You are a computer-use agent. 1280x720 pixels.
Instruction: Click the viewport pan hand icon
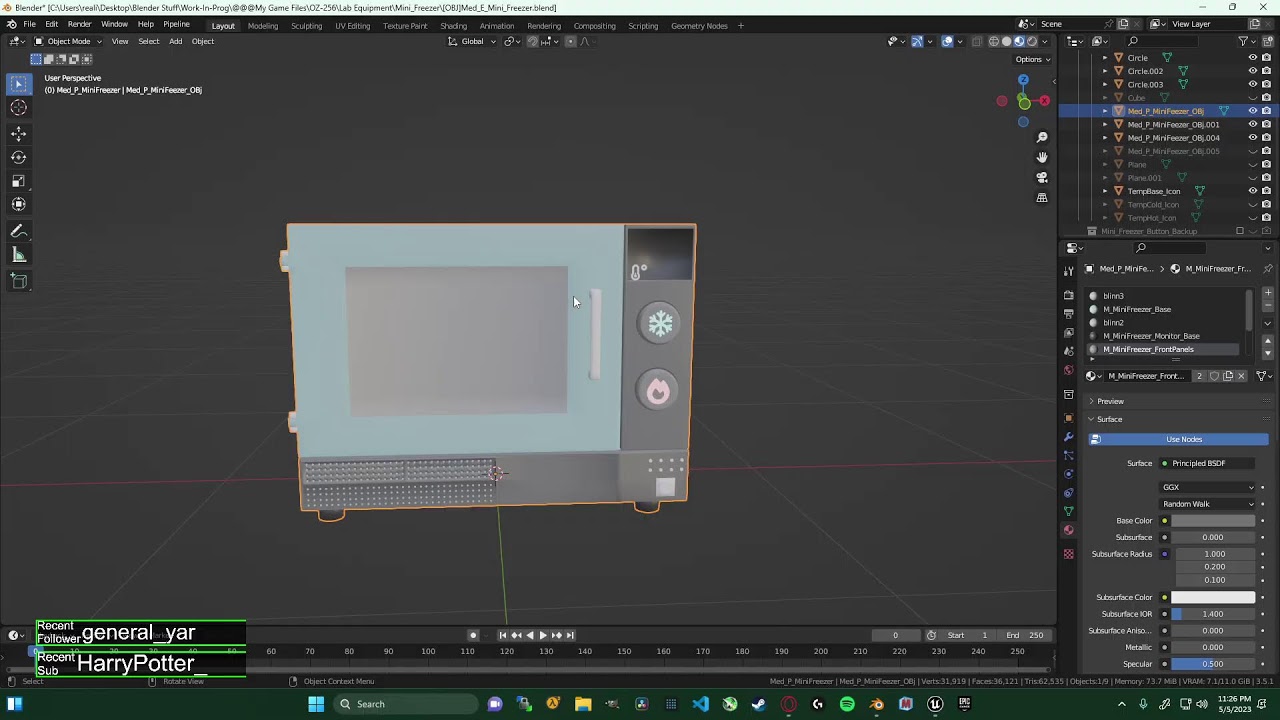click(x=1042, y=157)
